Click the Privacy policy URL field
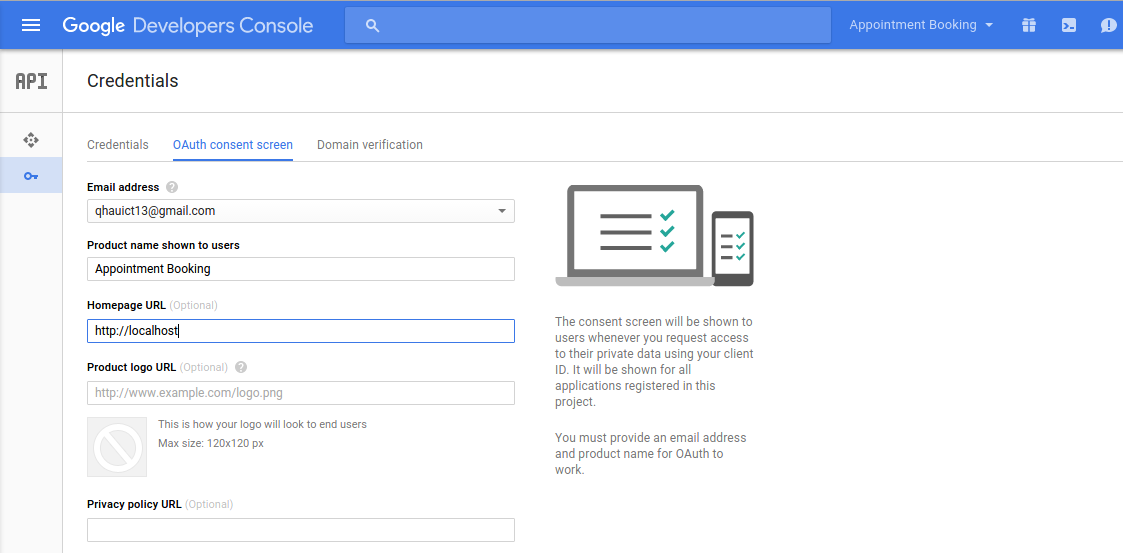This screenshot has width=1123, height=553. click(300, 530)
